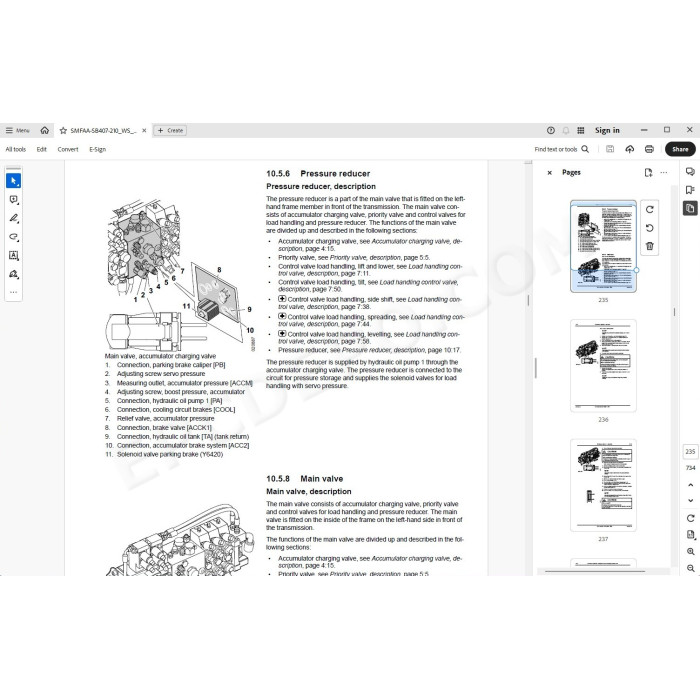Open the Edit menu

(x=42, y=149)
